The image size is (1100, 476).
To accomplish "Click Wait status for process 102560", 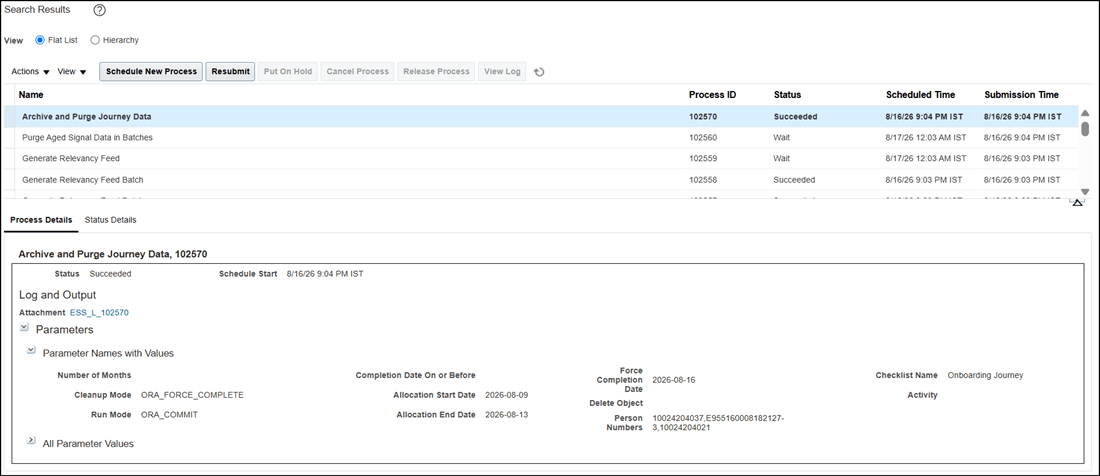I will [782, 137].
